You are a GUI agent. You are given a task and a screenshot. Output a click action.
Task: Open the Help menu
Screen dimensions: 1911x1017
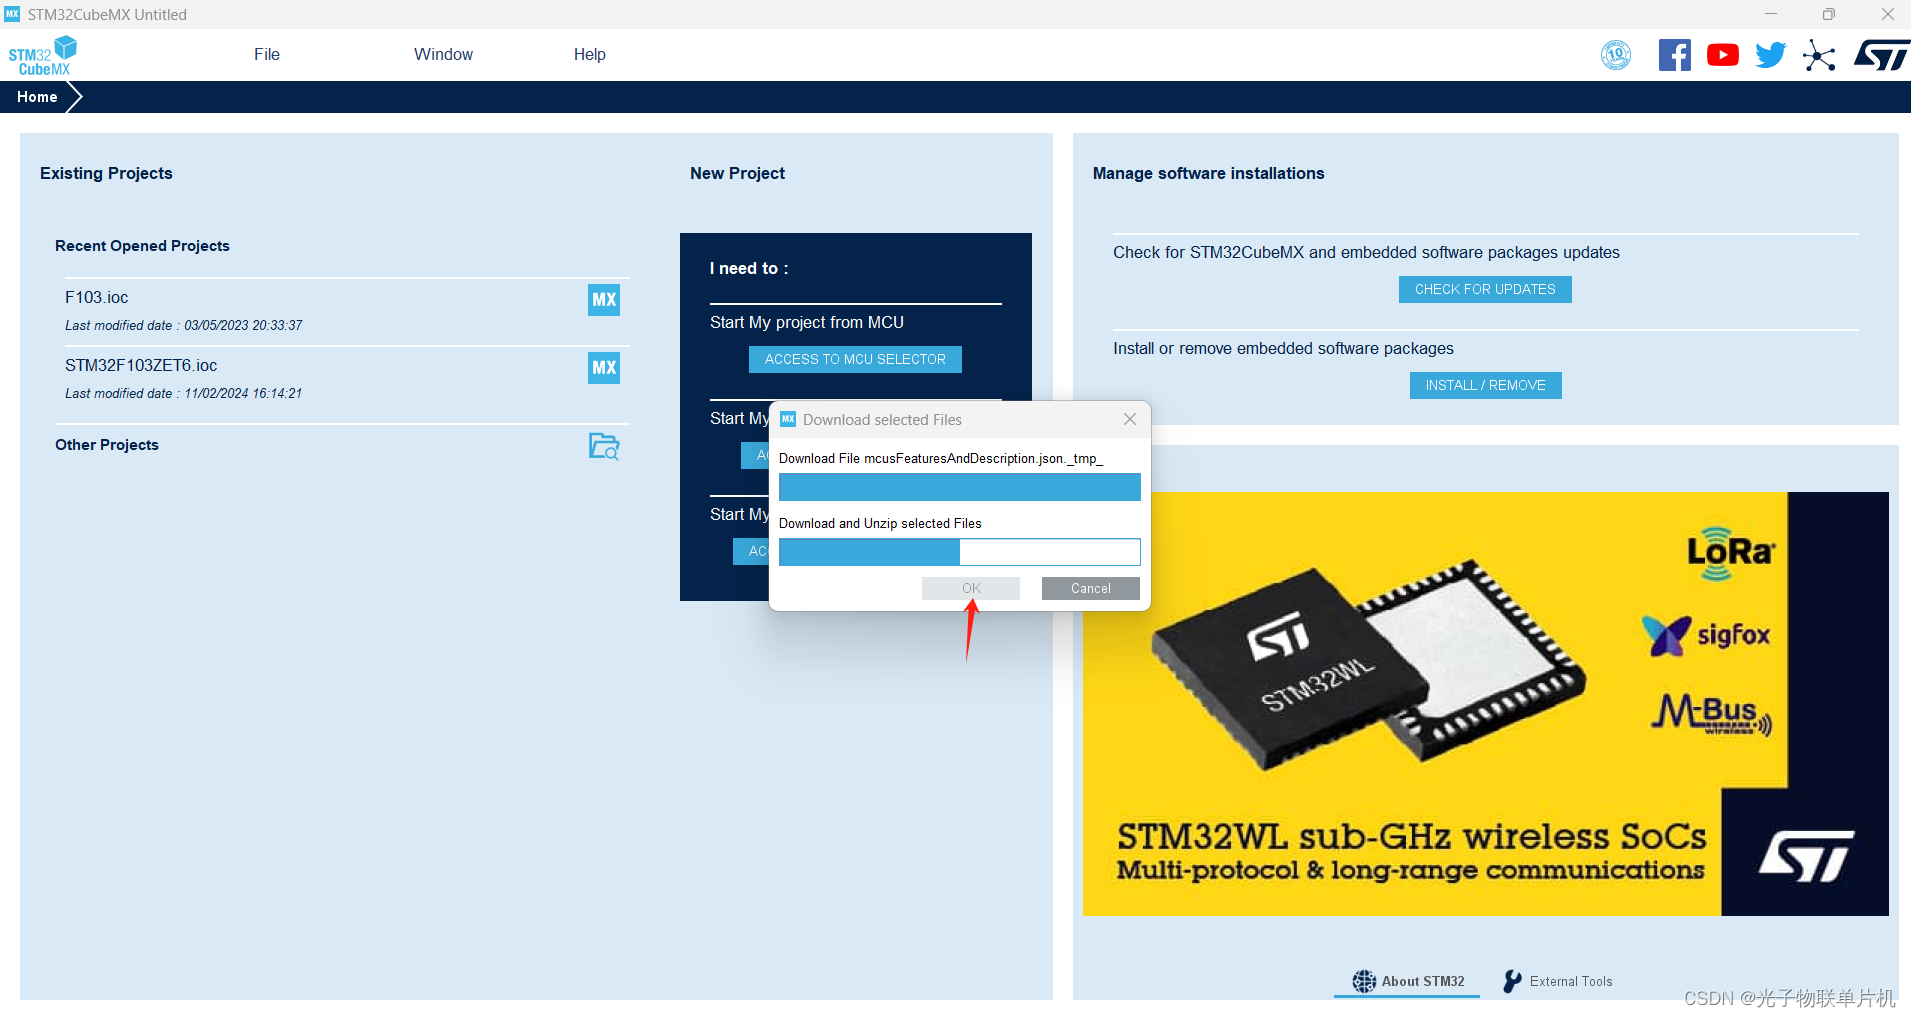pyautogui.click(x=590, y=54)
